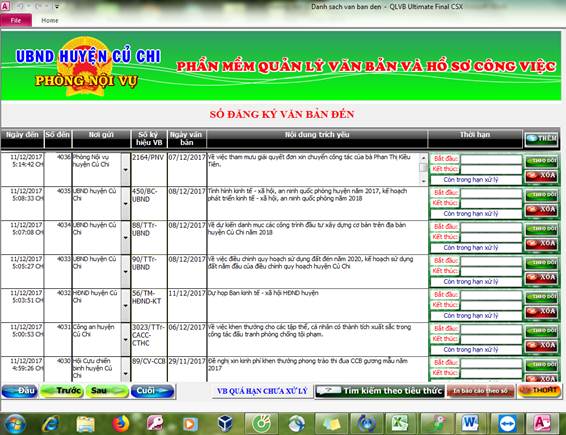
Task: Expand sender dropdown for record 4036
Action: pos(125,169)
